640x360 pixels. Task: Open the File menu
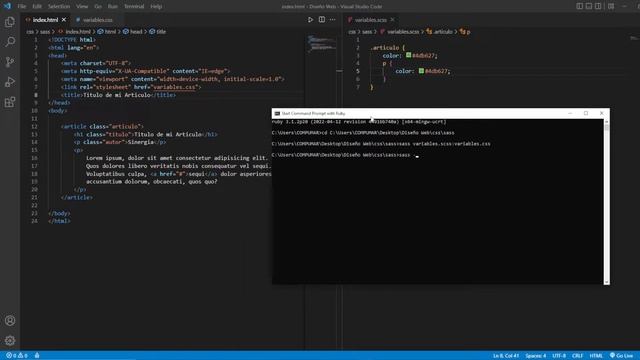[22, 6]
